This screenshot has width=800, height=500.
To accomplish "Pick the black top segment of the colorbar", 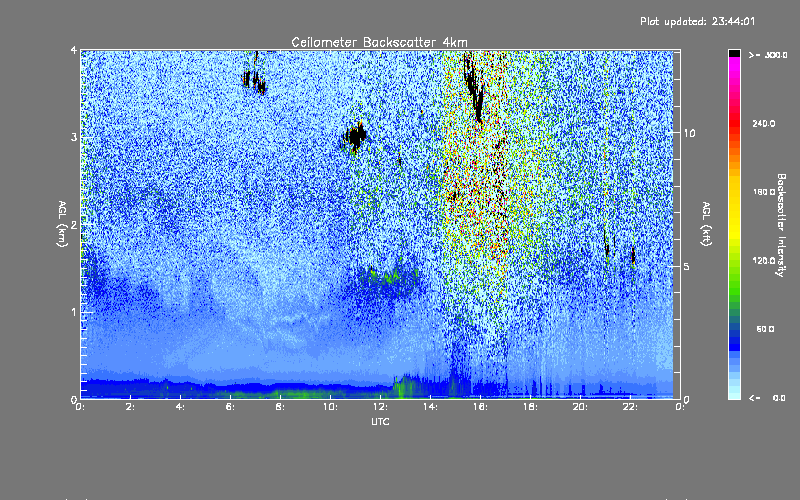I will point(734,54).
